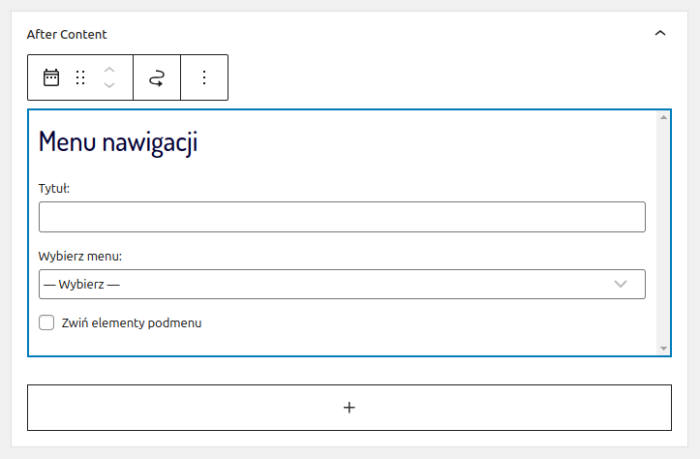
Task: Move the widget block up
Action: click(x=110, y=70)
